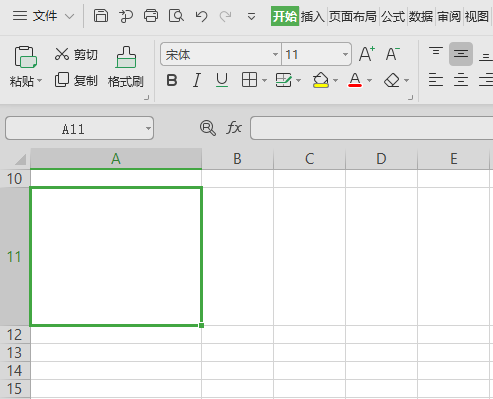493x399 pixels.
Task: Expand the font size dropdown showing 11
Action: coord(345,54)
